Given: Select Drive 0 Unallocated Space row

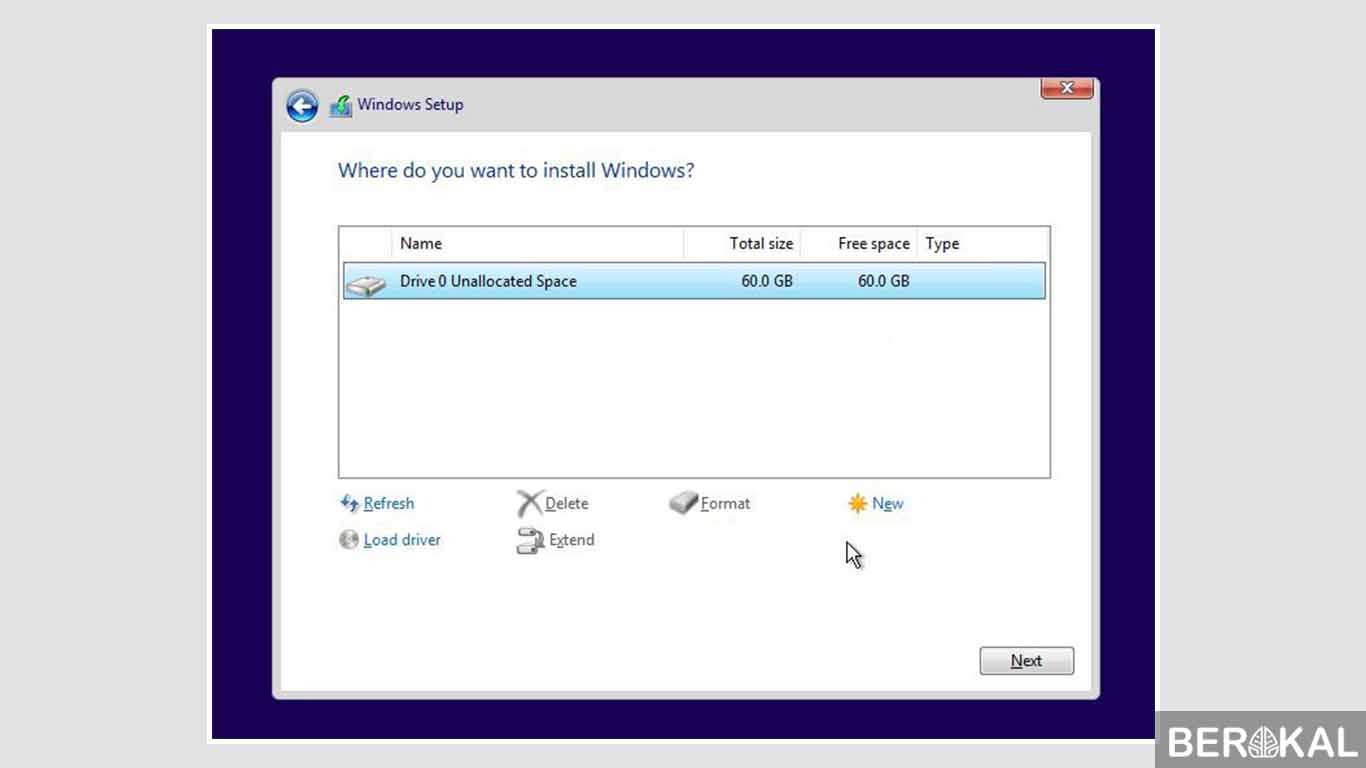Looking at the screenshot, I should coord(694,281).
